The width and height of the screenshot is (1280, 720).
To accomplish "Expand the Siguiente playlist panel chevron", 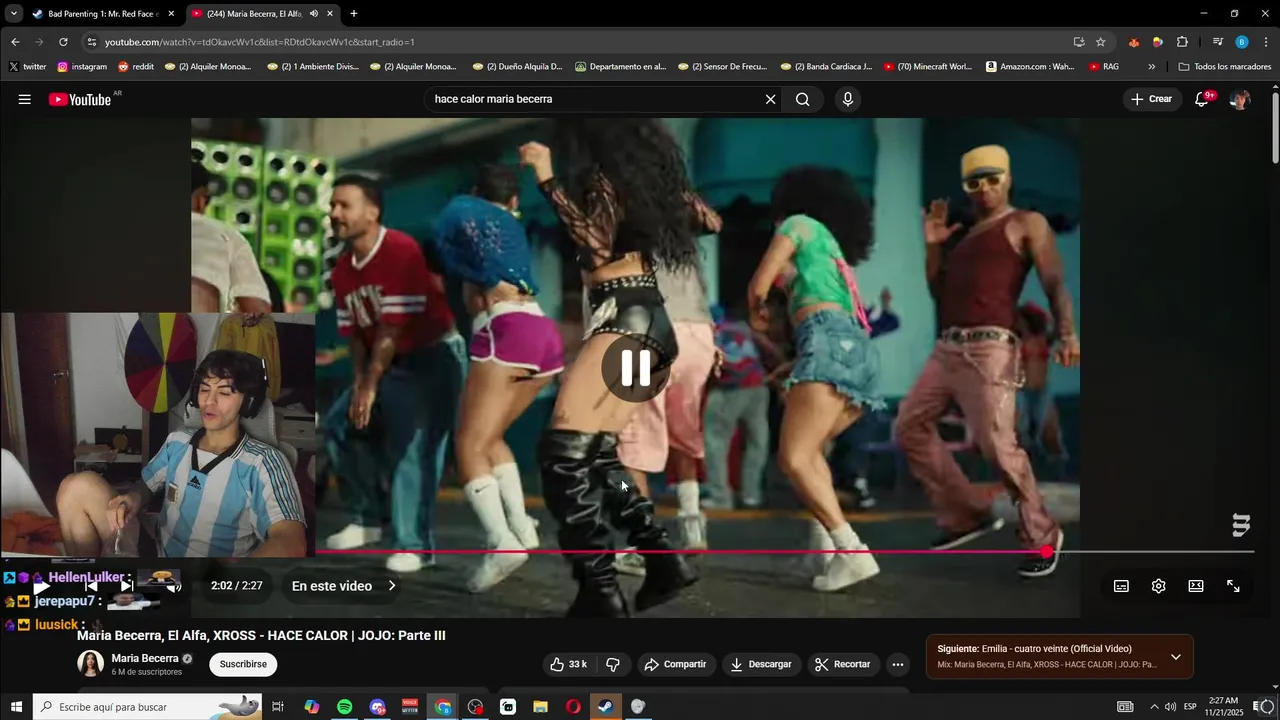I will (1176, 657).
